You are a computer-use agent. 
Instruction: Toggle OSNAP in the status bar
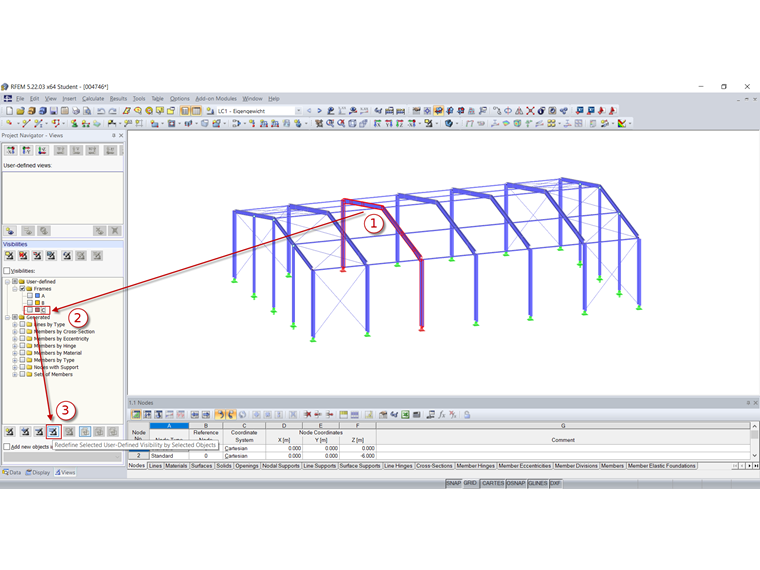[516, 483]
